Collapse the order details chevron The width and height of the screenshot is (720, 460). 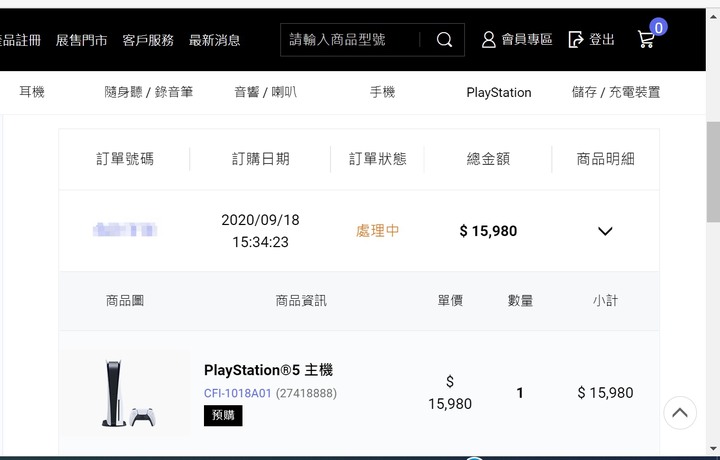click(x=605, y=231)
